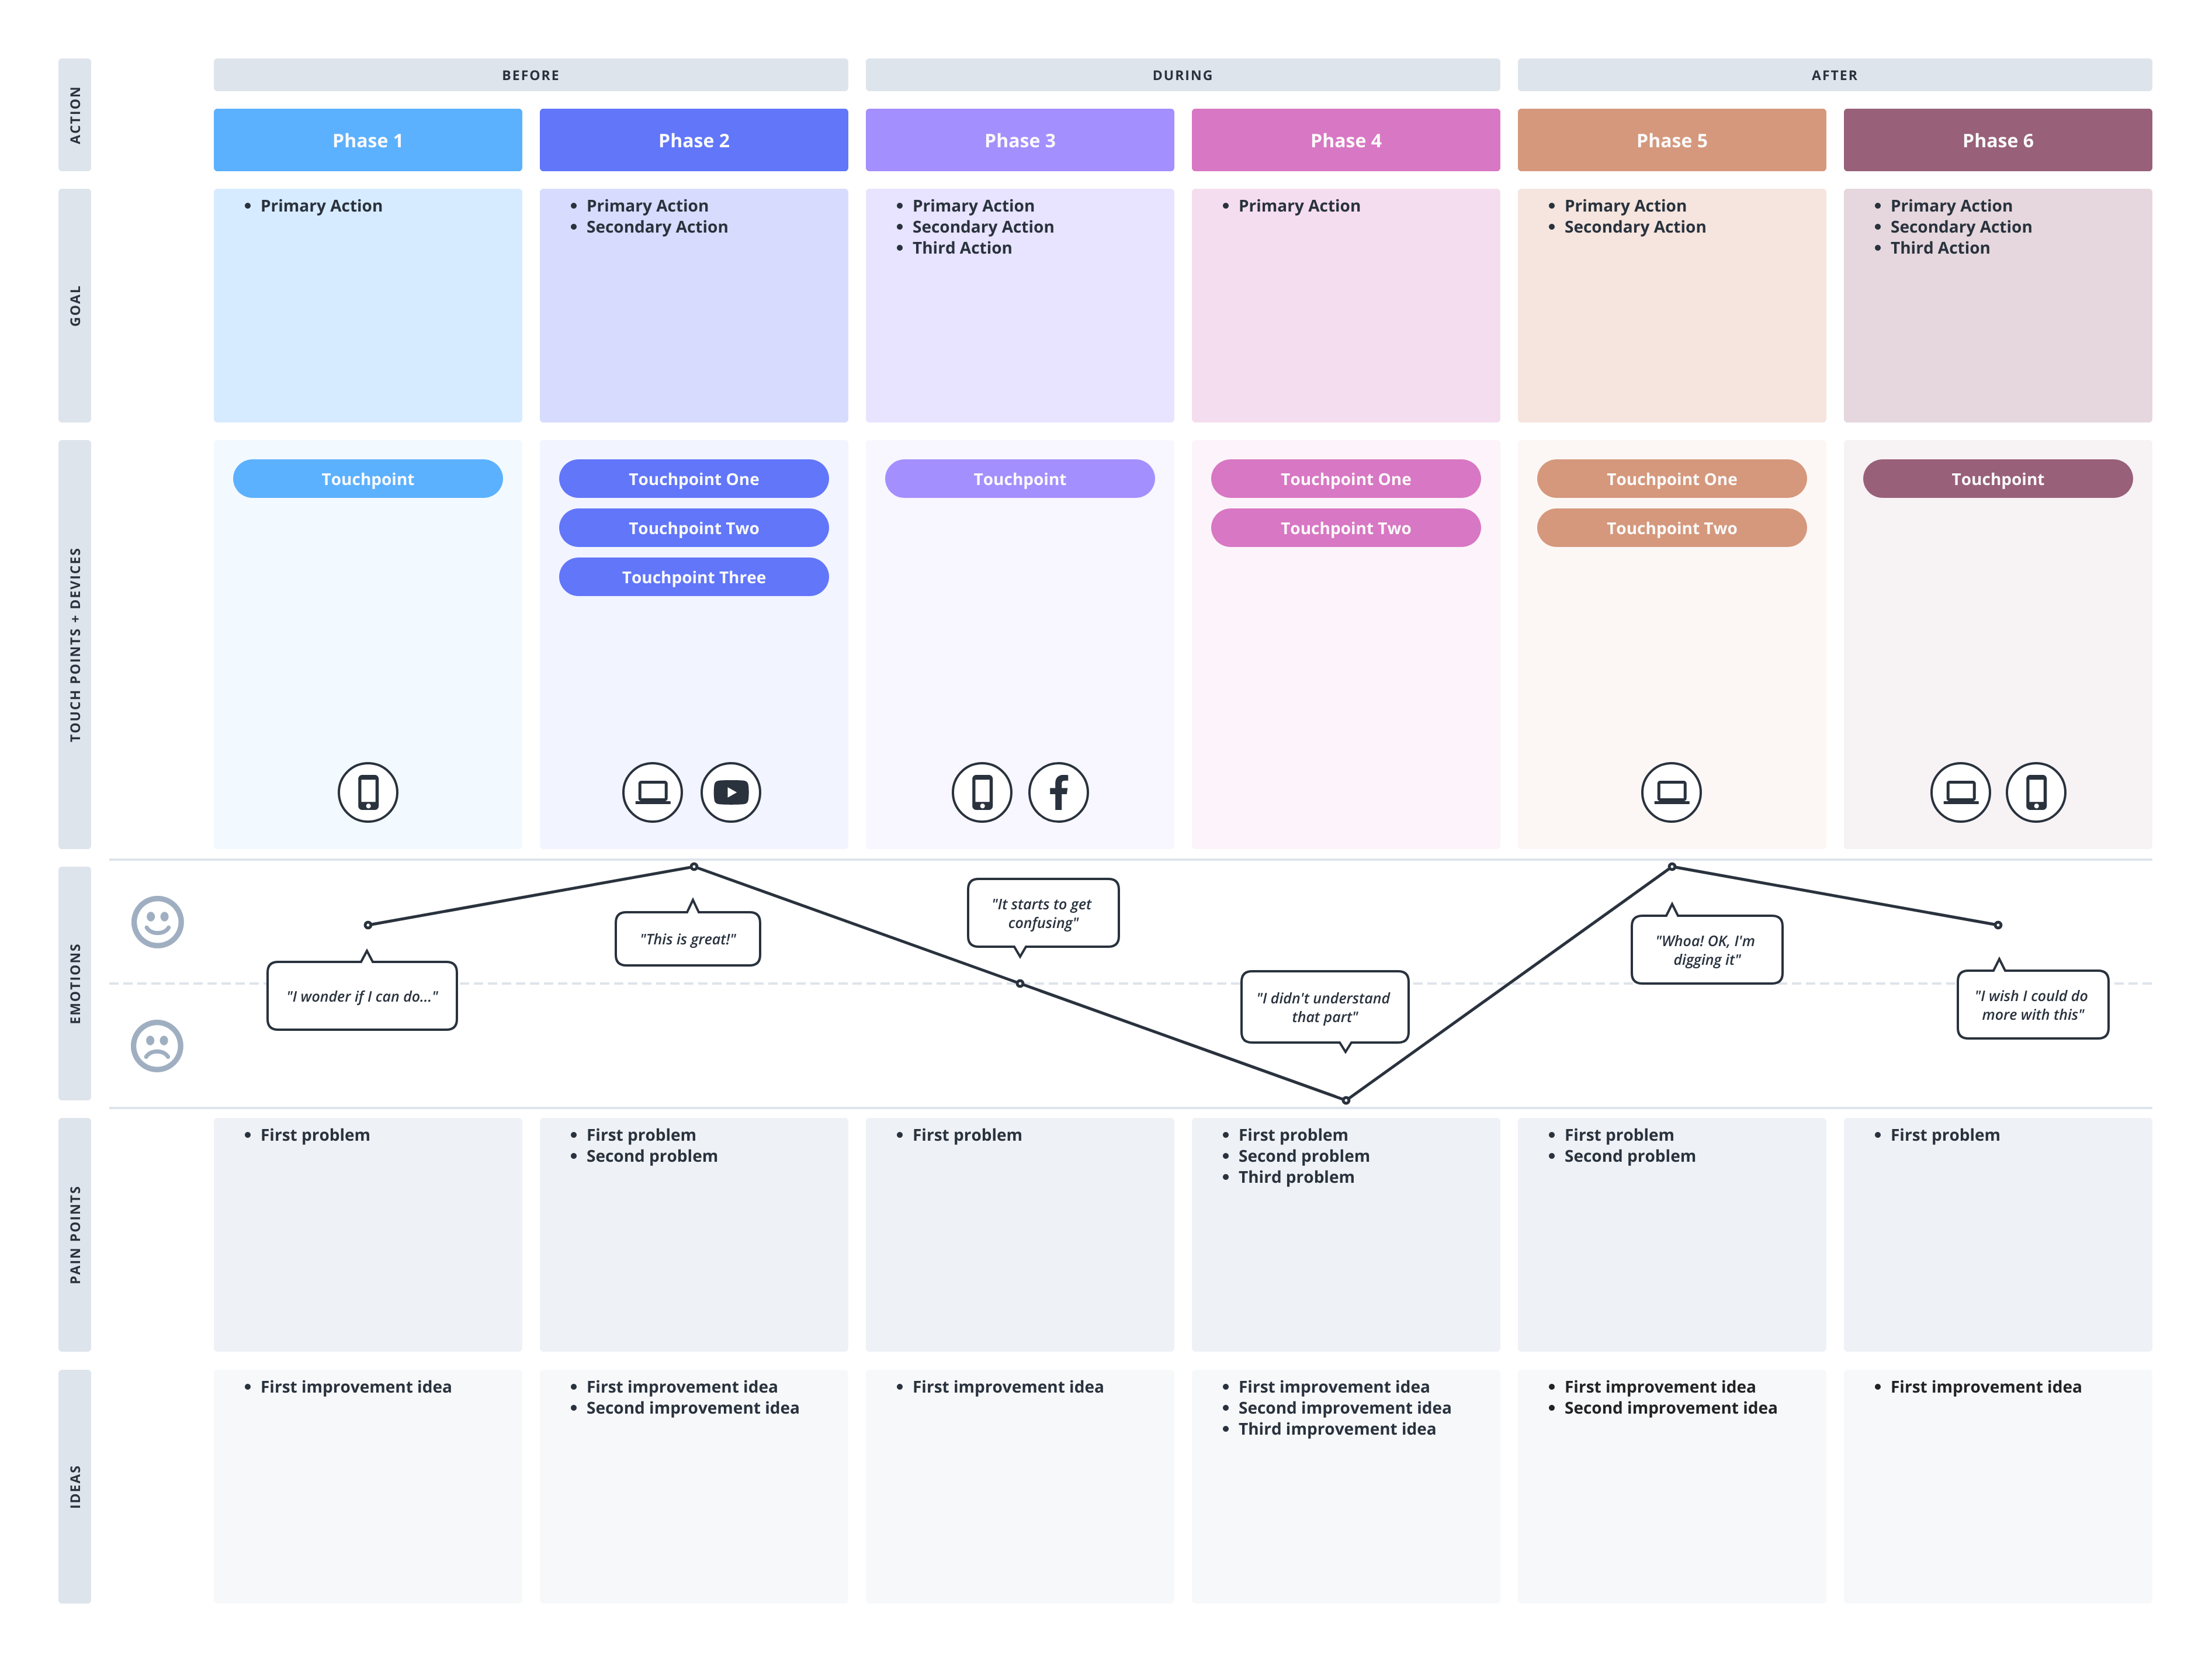The width and height of the screenshot is (2212, 1662).
Task: Click the "This is great!" speech bubble
Action: pyautogui.click(x=688, y=939)
